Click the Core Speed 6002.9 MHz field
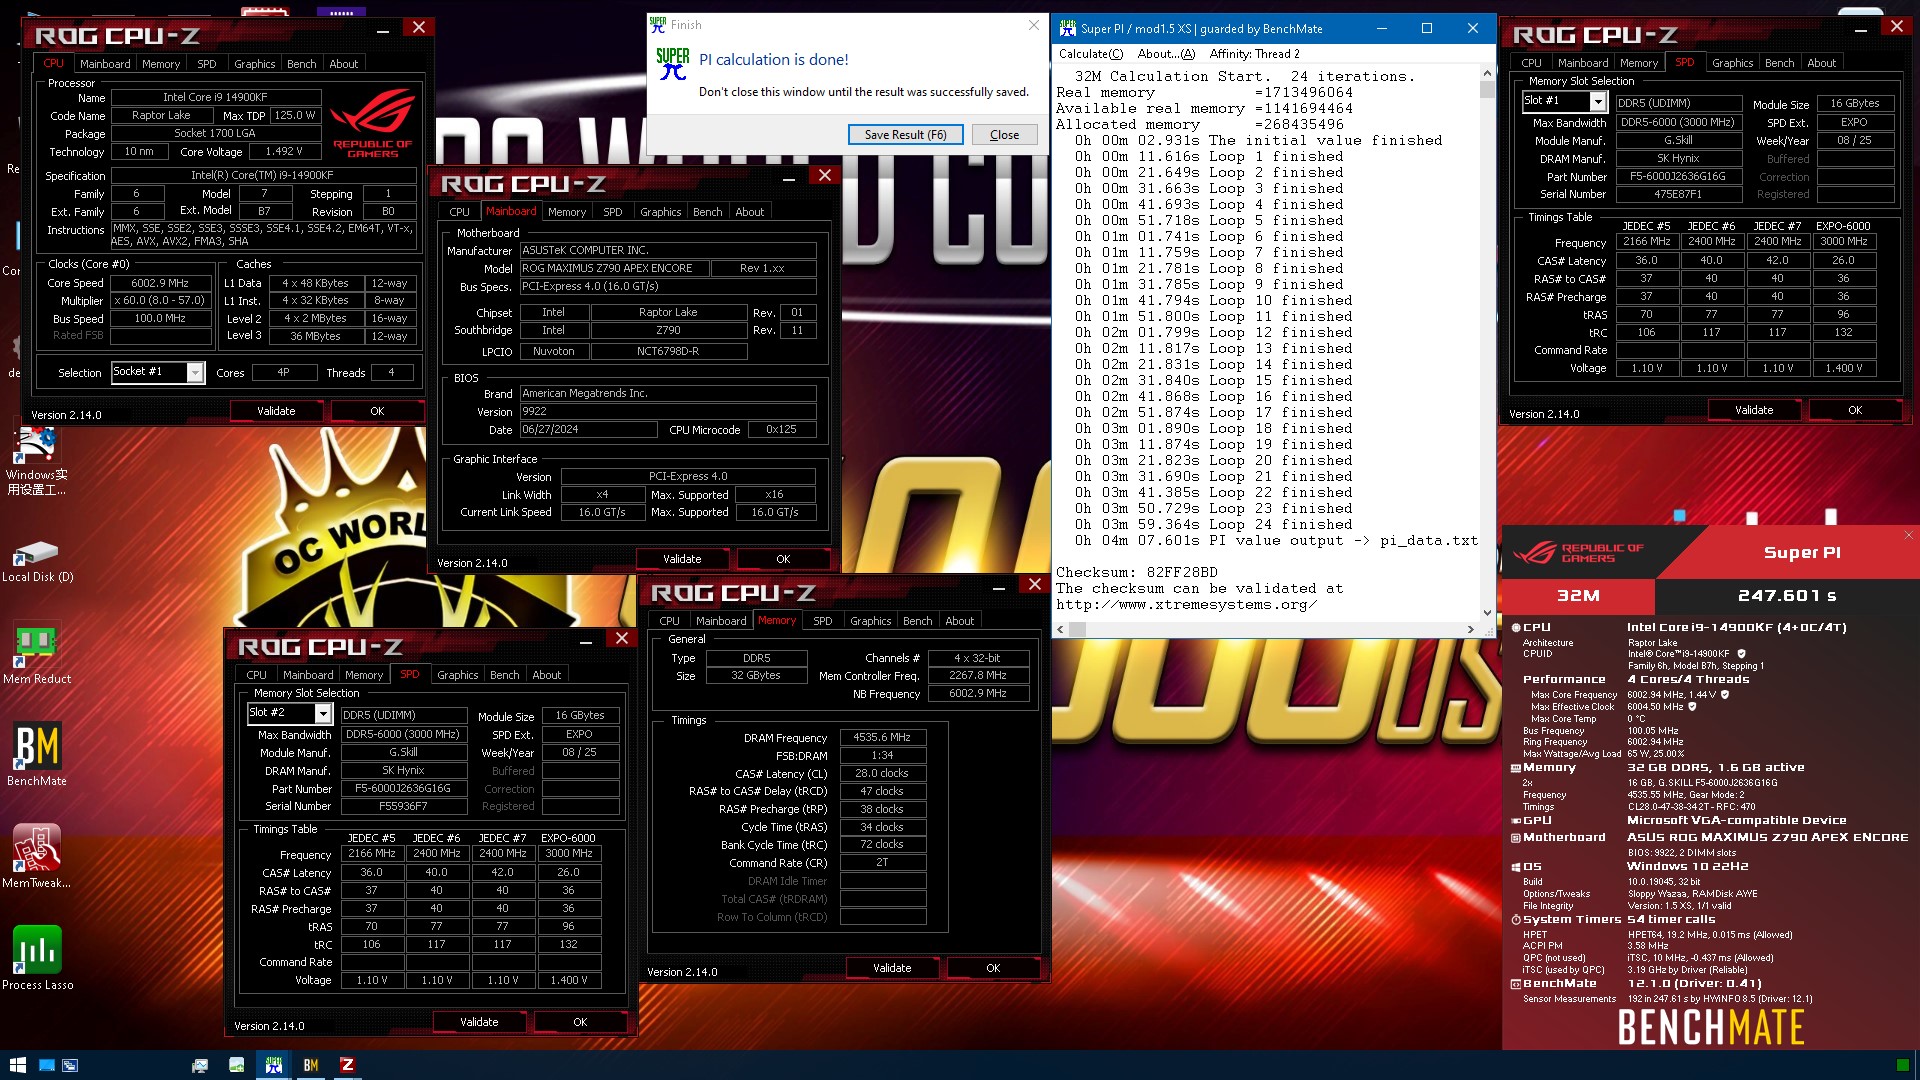This screenshot has height=1080, width=1920. [x=160, y=283]
